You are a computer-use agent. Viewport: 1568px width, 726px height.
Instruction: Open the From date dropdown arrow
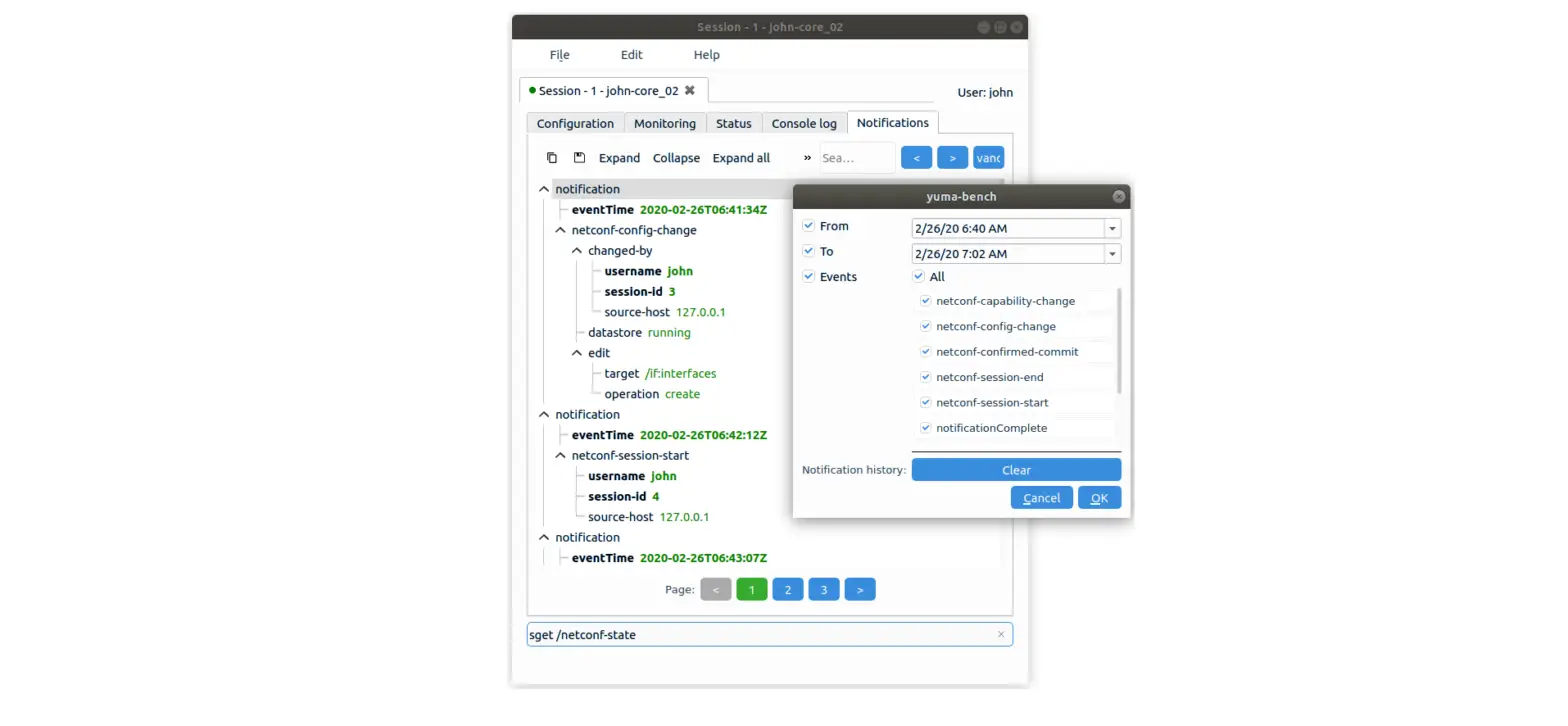1112,228
